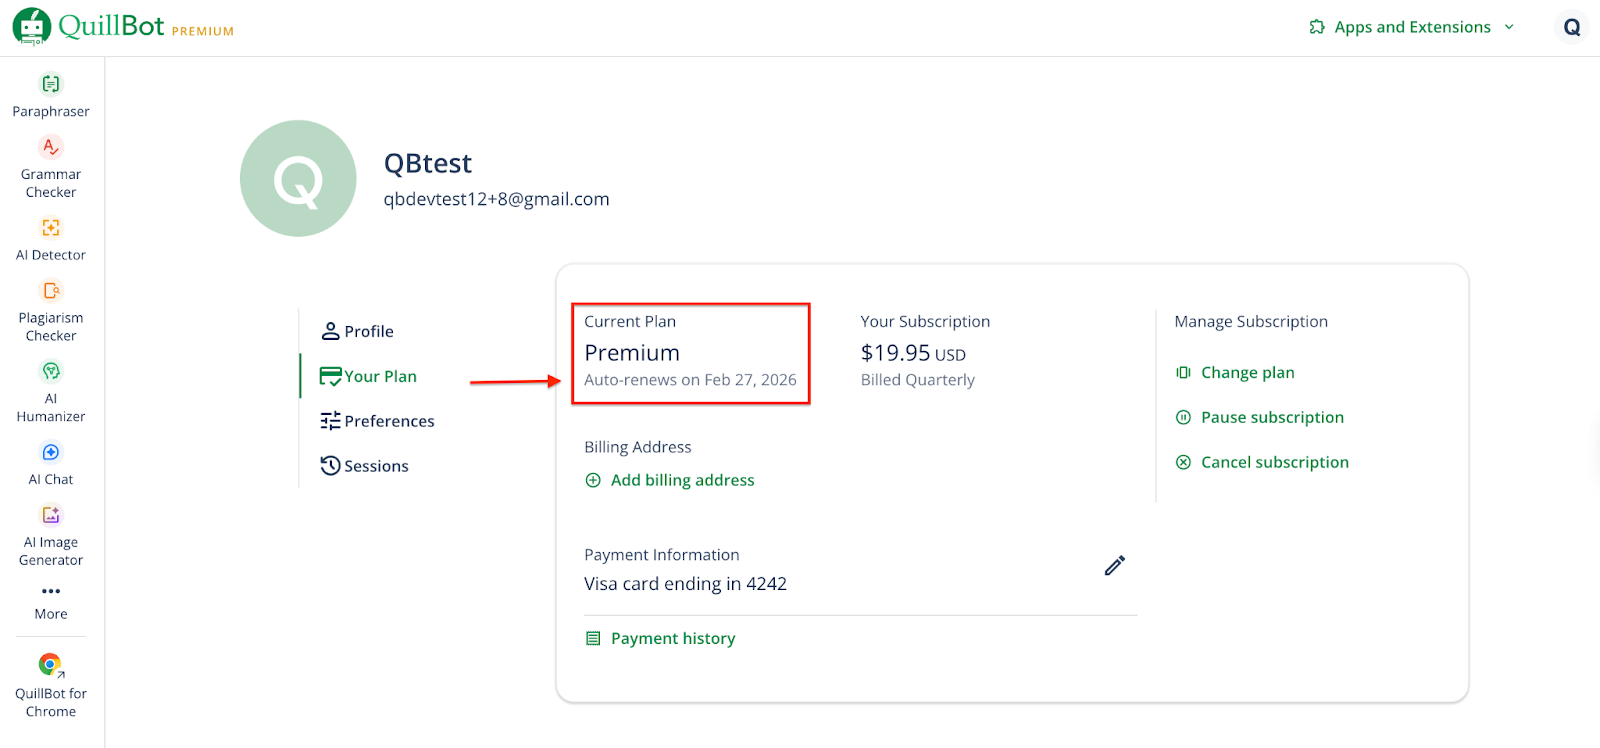The image size is (1600, 748).
Task: Go to the Preferences tab
Action: (378, 421)
